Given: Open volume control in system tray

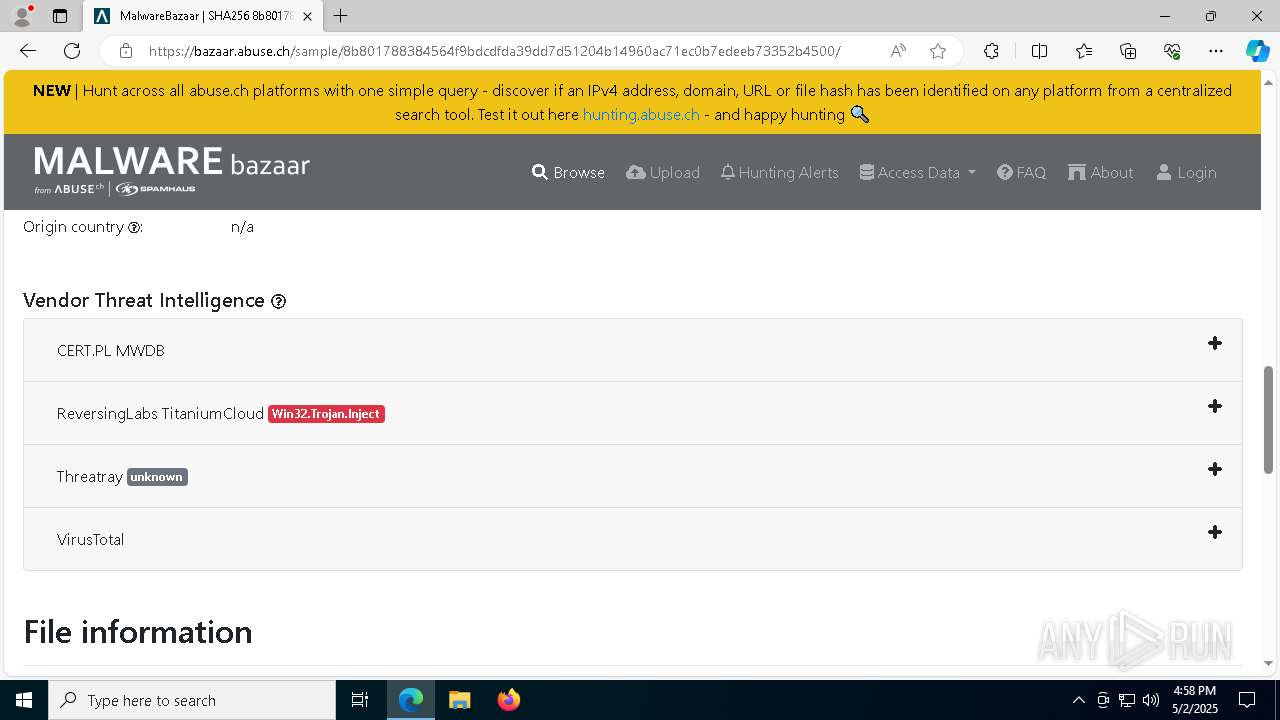Looking at the screenshot, I should pos(1151,700).
